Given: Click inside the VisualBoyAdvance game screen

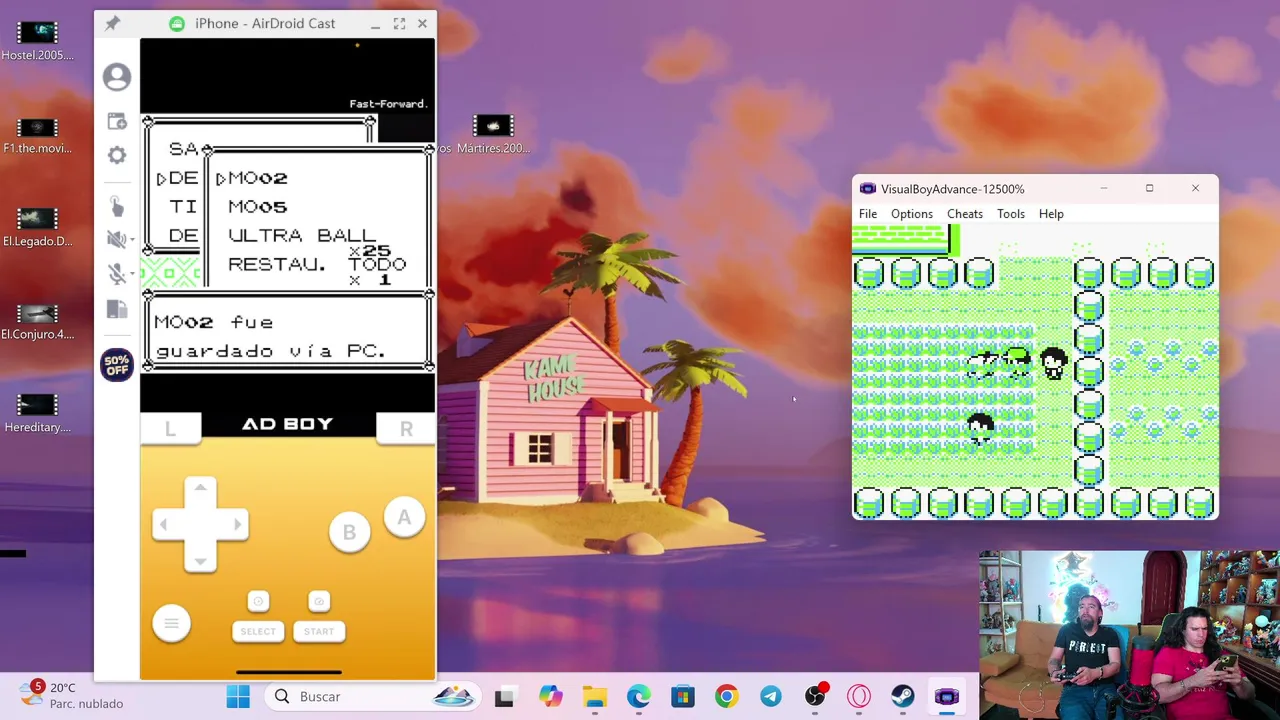Looking at the screenshot, I should click(1035, 372).
